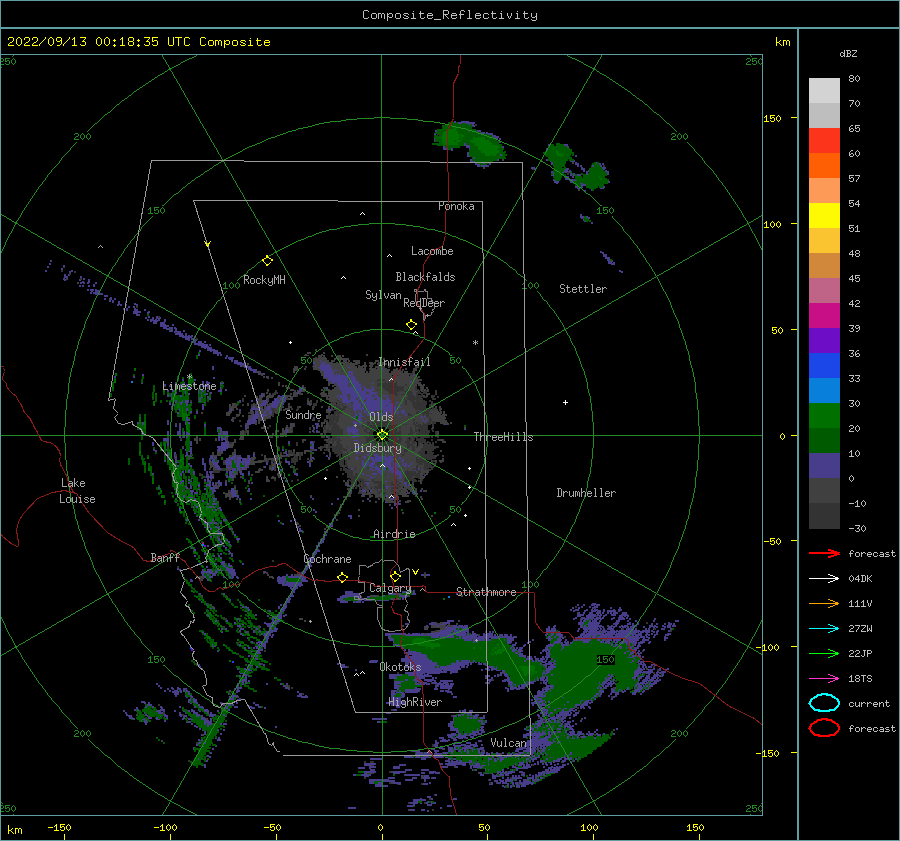Click the Ponoka town label
This screenshot has height=841, width=900.
click(x=456, y=206)
